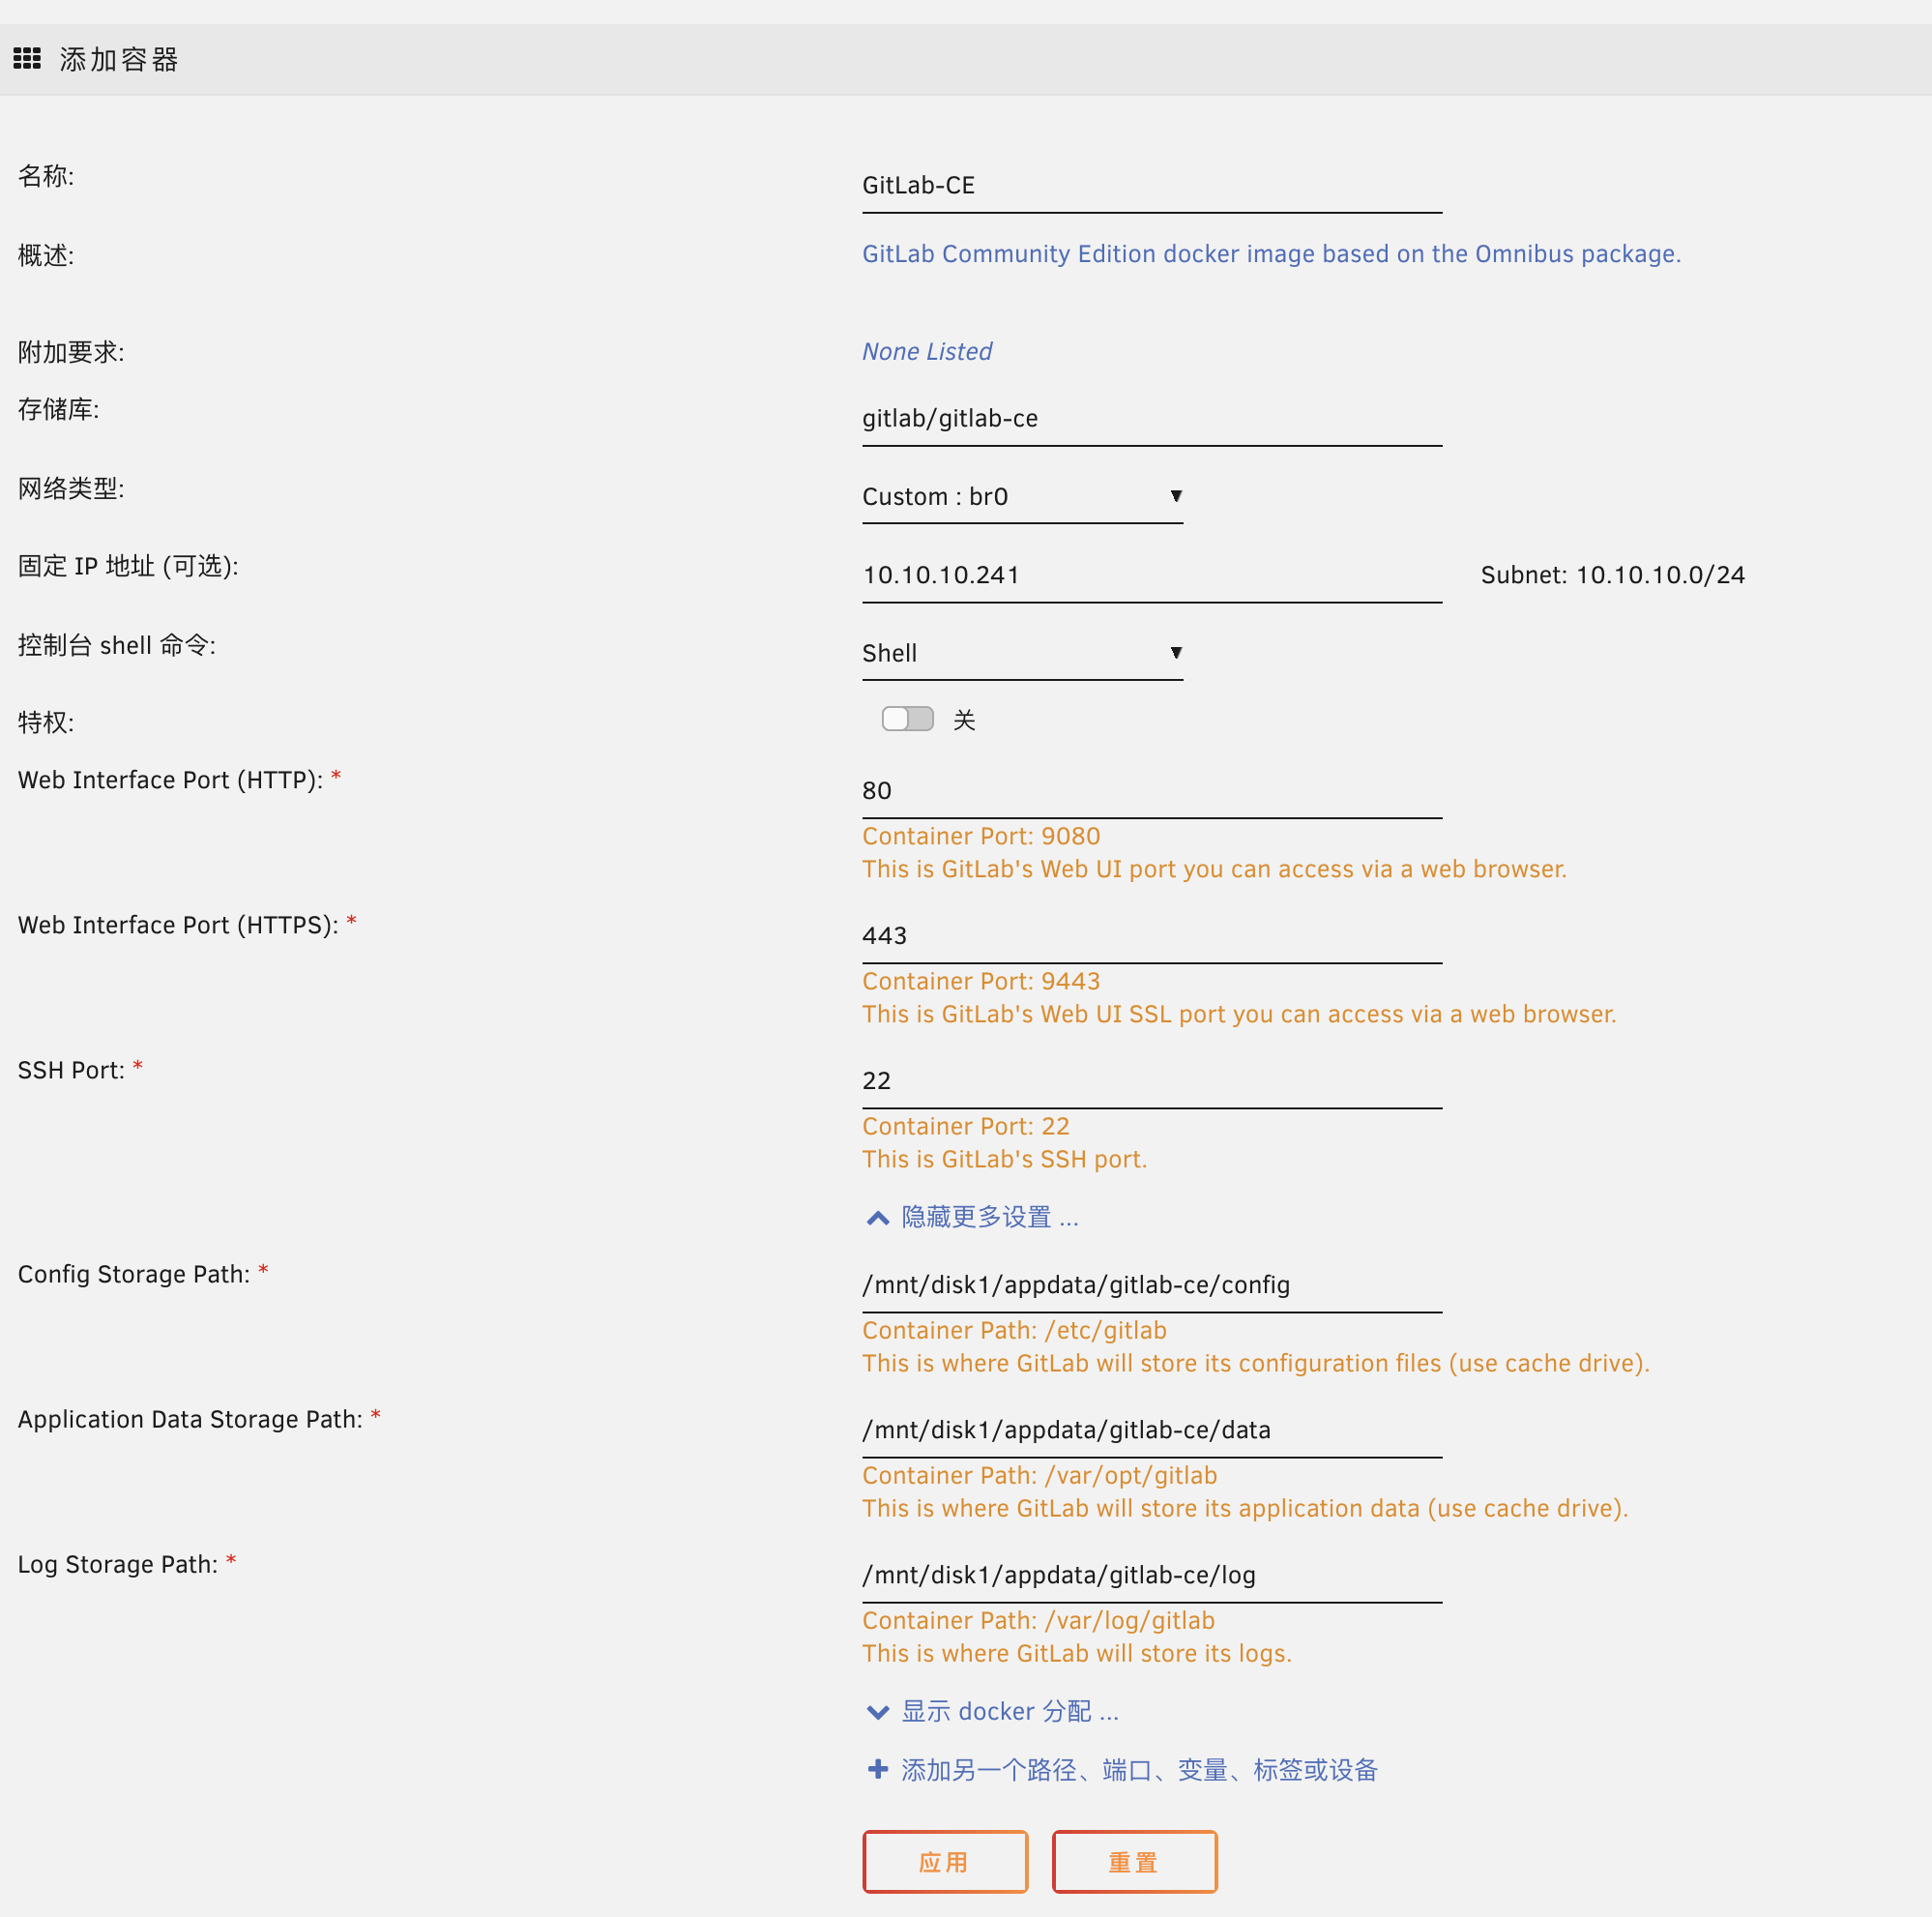This screenshot has height=1917, width=1932.
Task: Click the None Listed text
Action: tap(927, 352)
